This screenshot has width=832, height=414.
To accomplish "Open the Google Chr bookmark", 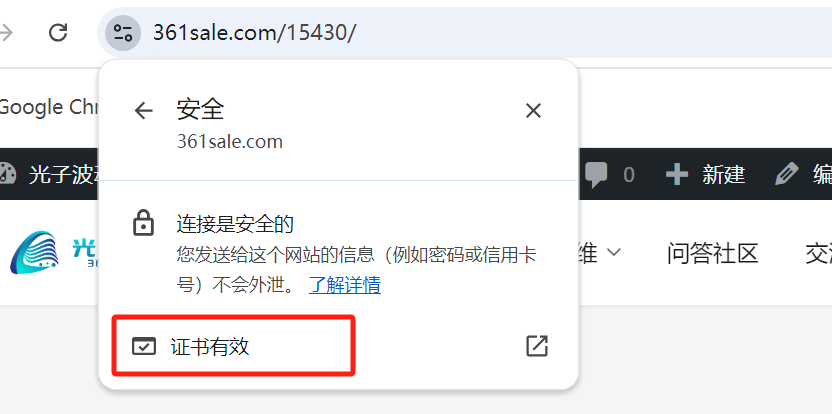I will 49,107.
